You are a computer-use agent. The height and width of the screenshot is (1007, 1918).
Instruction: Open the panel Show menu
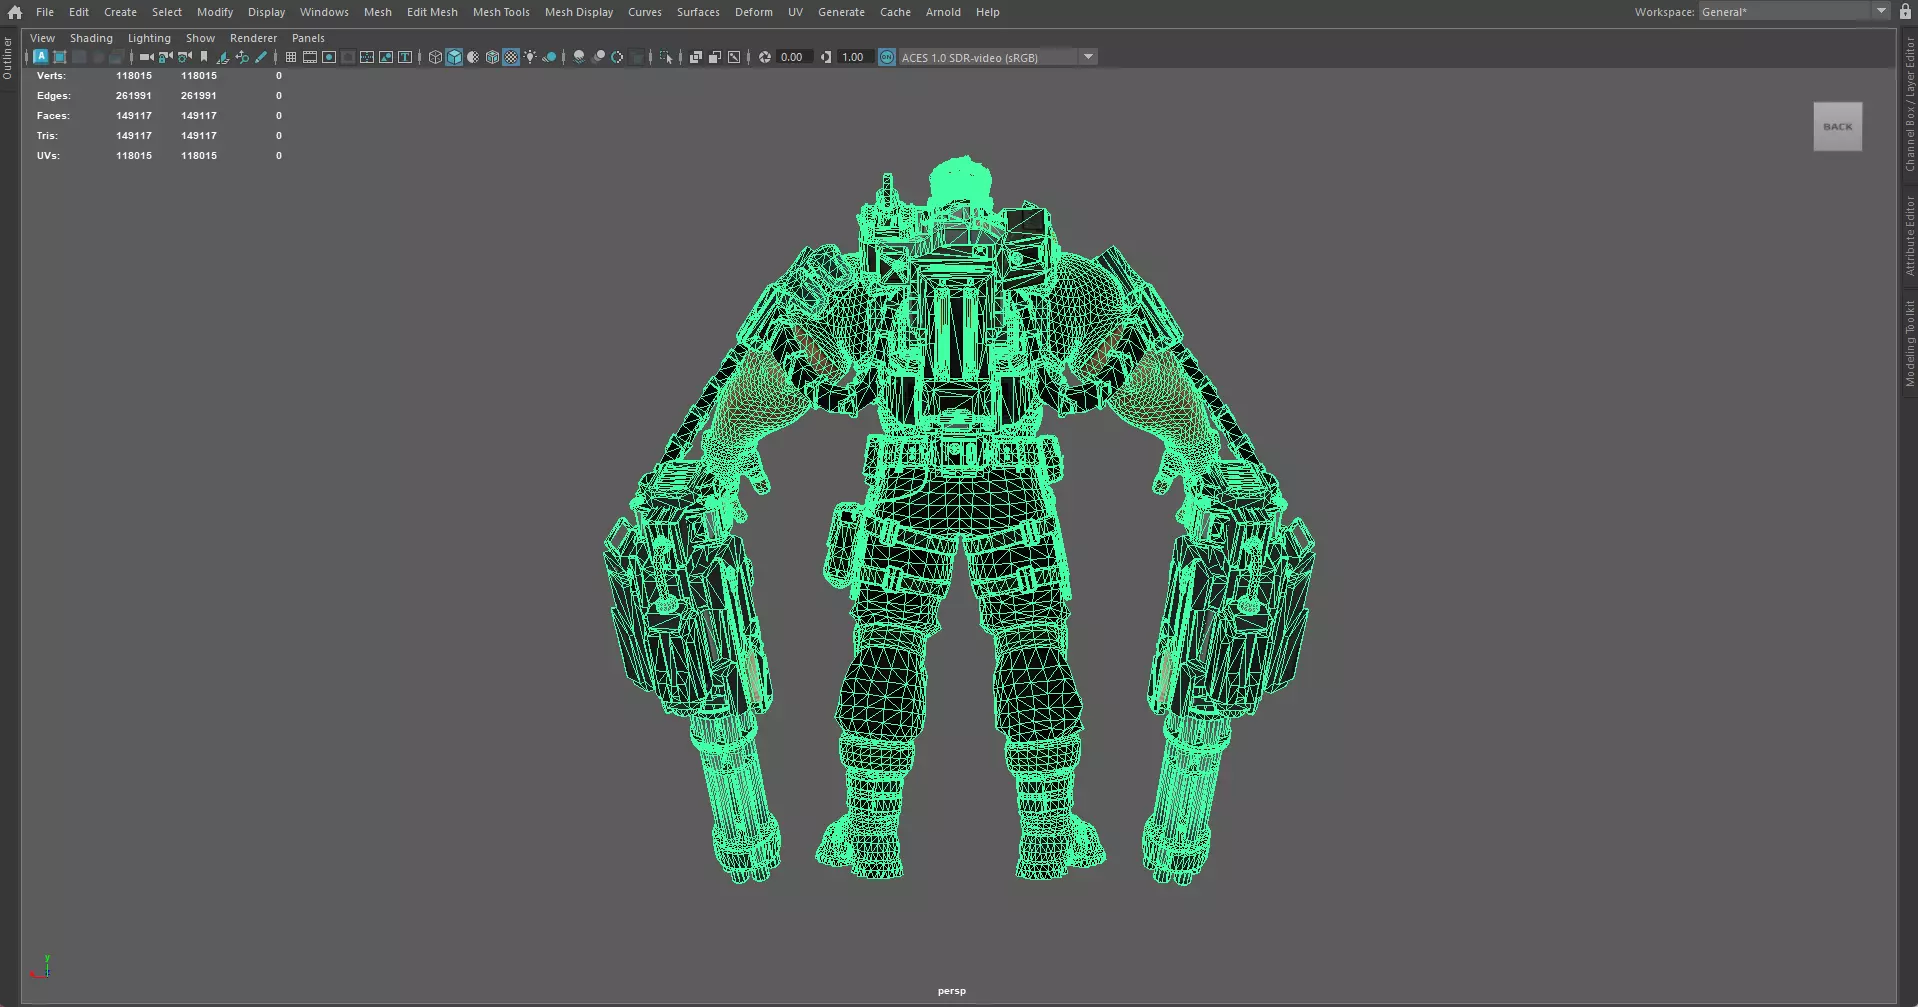[200, 38]
